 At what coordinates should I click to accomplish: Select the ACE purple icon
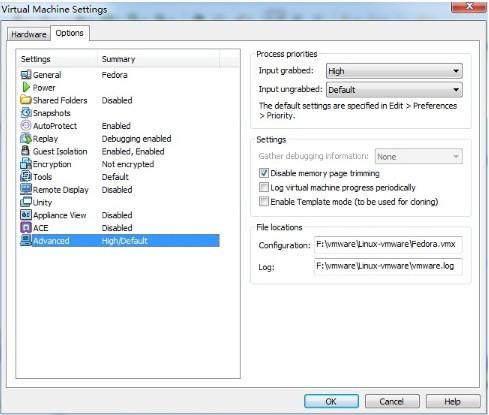pyautogui.click(x=26, y=228)
